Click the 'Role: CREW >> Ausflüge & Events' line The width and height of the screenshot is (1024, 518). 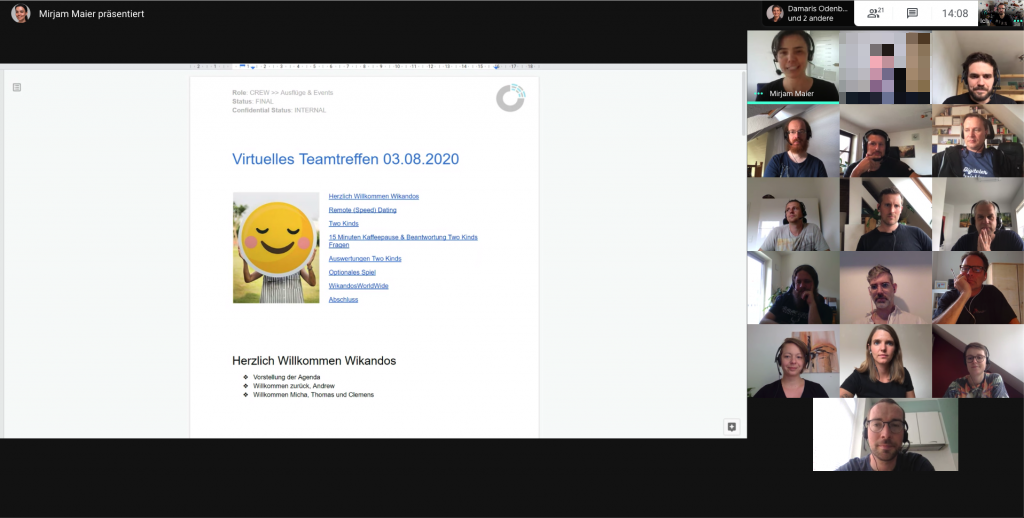pos(283,93)
